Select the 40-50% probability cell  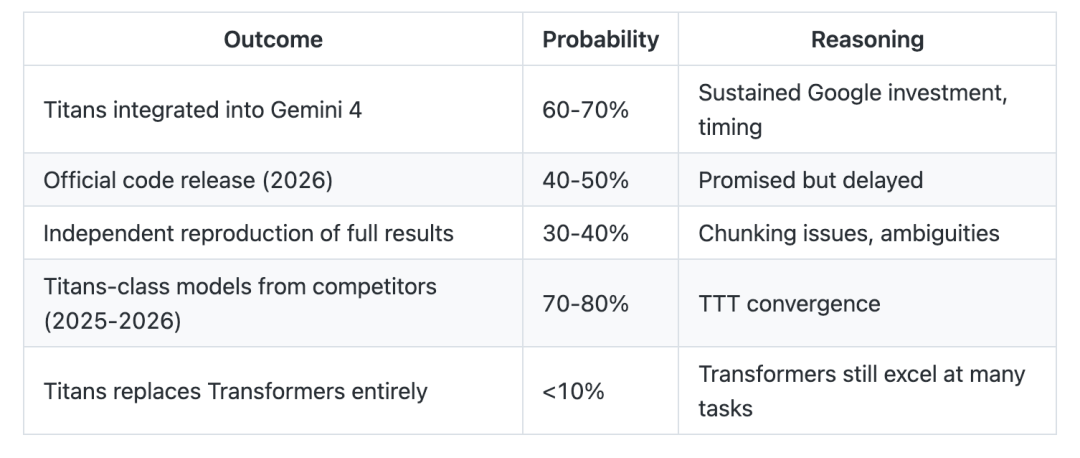pos(585,180)
